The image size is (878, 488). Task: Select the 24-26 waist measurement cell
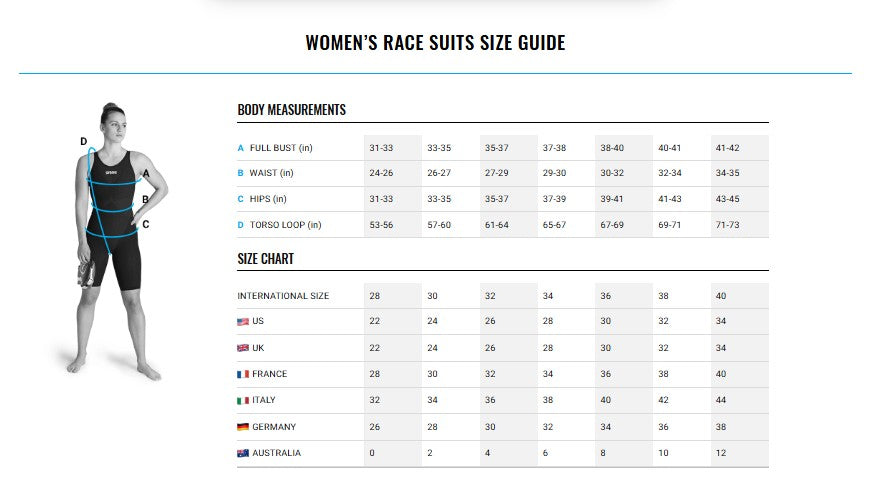pyautogui.click(x=381, y=173)
